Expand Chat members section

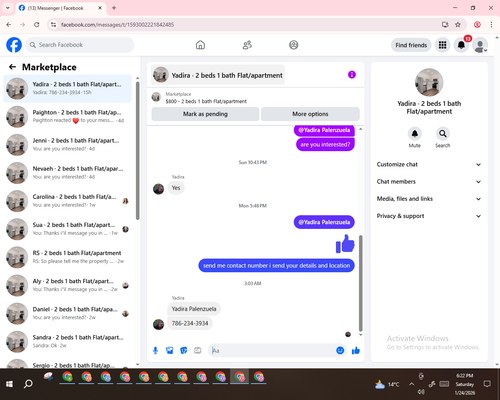pyautogui.click(x=429, y=182)
